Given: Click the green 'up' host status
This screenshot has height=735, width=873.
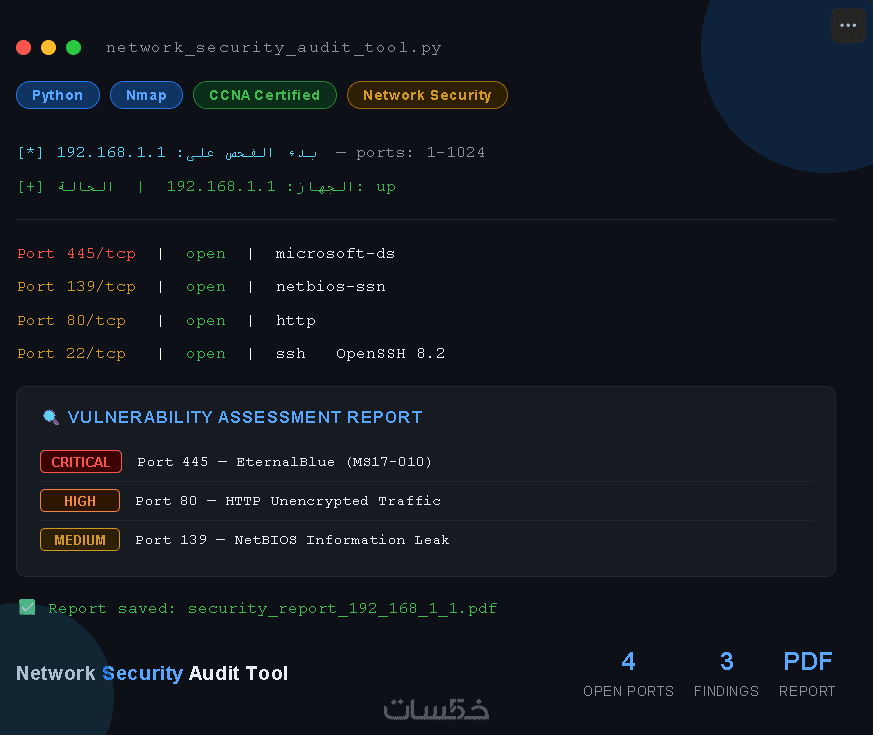Looking at the screenshot, I should click(386, 187).
